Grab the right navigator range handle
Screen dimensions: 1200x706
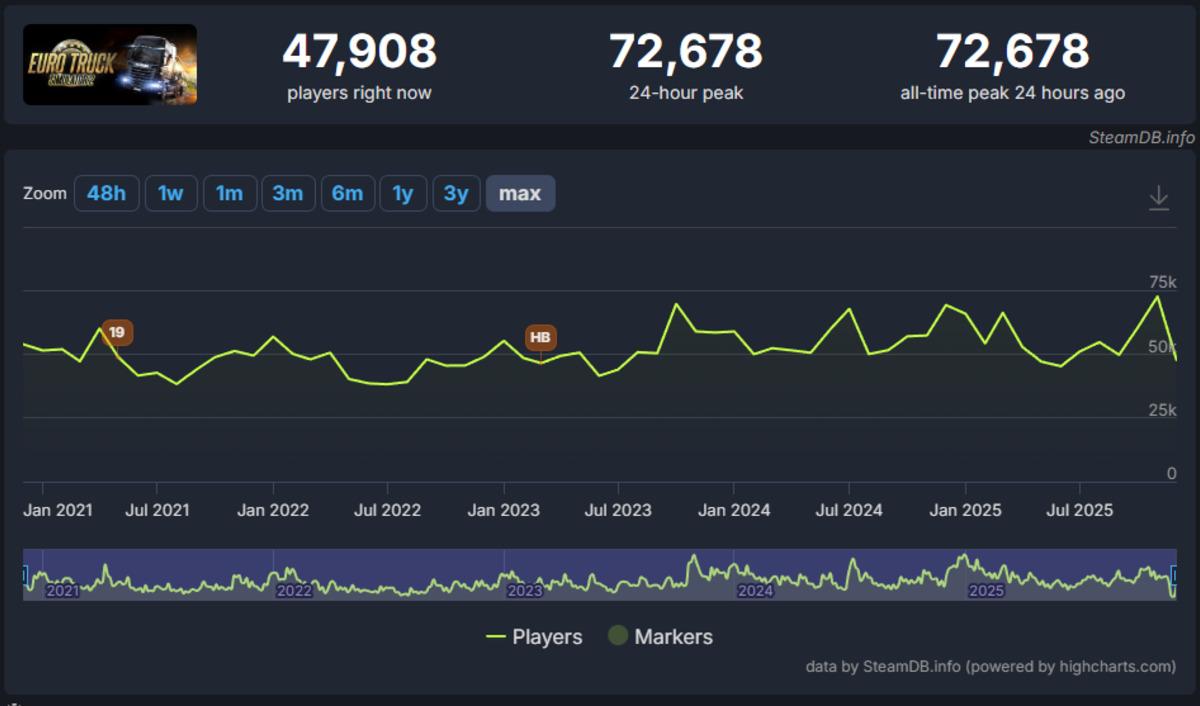(1175, 575)
